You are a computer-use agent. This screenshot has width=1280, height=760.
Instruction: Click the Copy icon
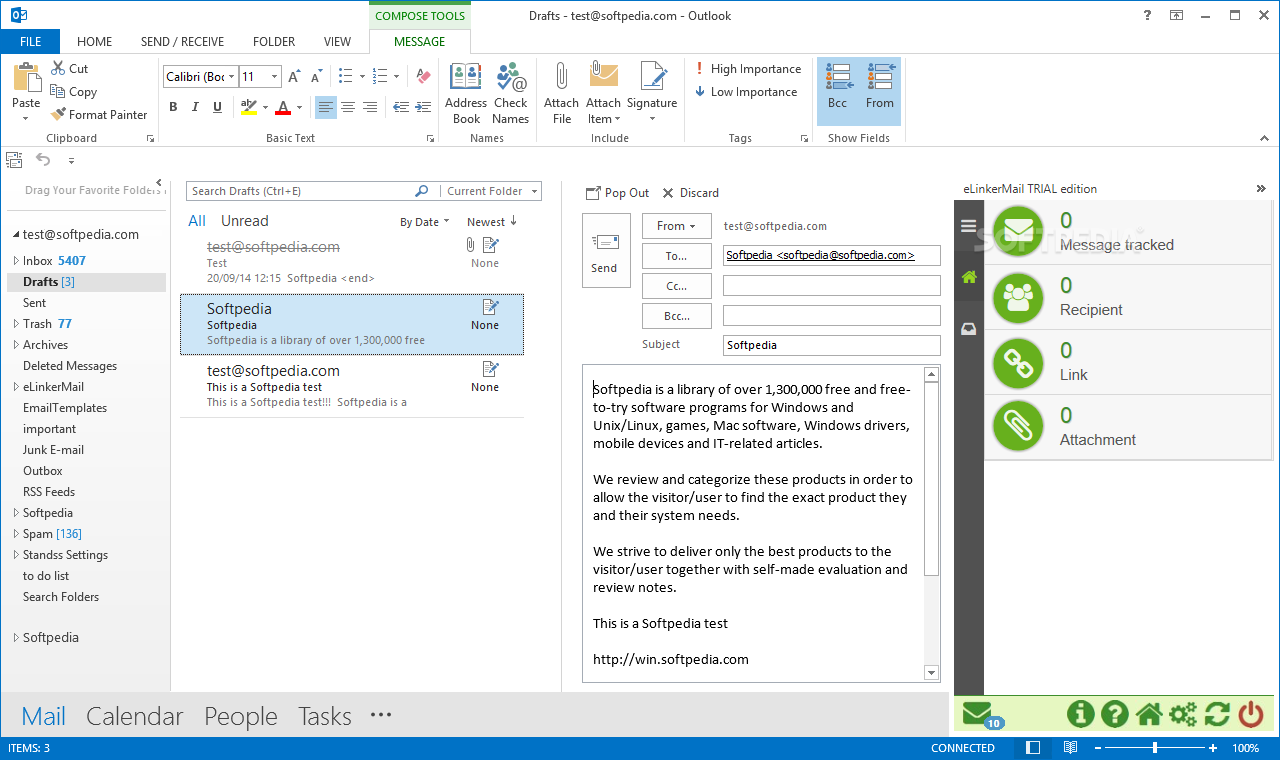pyautogui.click(x=58, y=91)
